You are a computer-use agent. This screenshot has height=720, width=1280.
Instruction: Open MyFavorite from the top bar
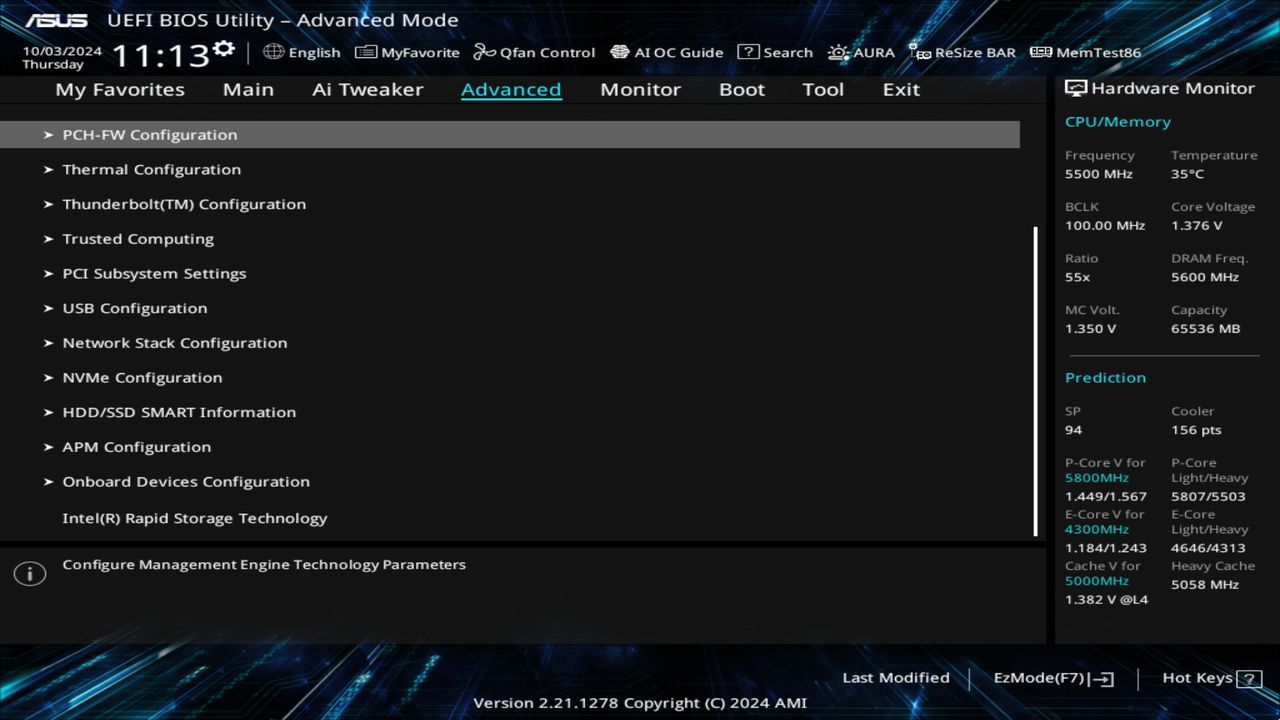[x=407, y=52]
